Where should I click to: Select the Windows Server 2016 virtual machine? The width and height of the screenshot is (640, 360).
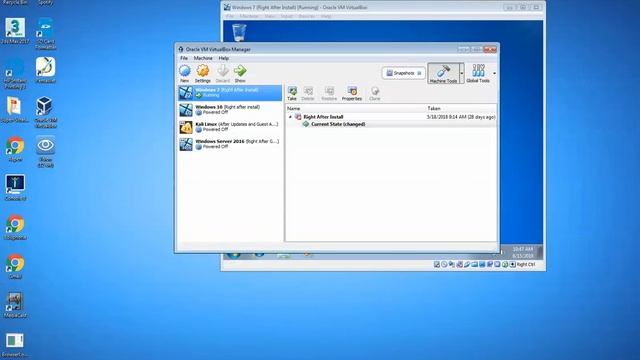230,144
